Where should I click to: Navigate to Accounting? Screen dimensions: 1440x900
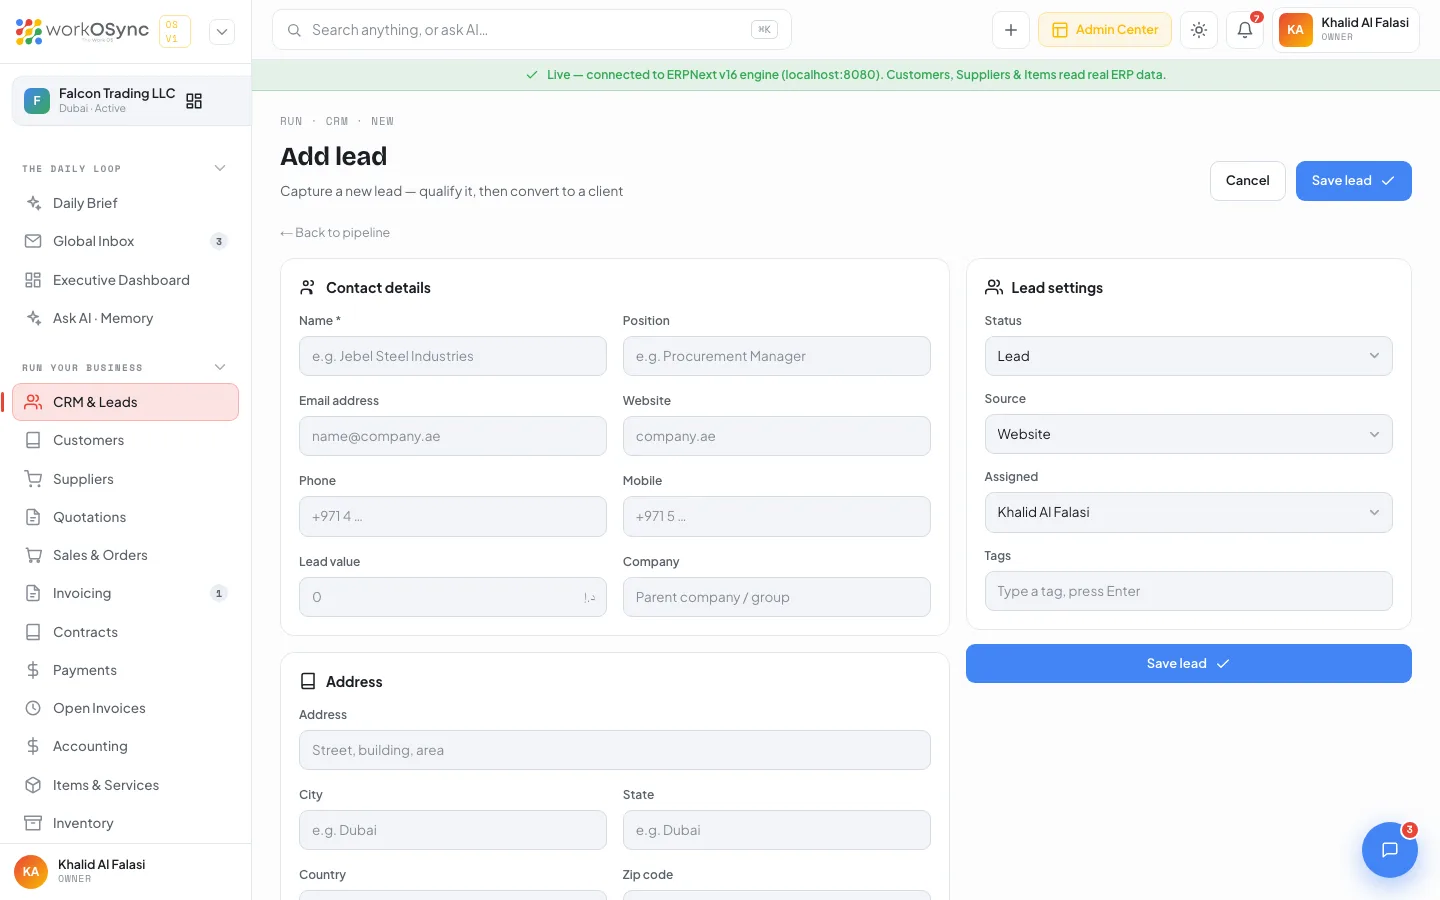126,746
